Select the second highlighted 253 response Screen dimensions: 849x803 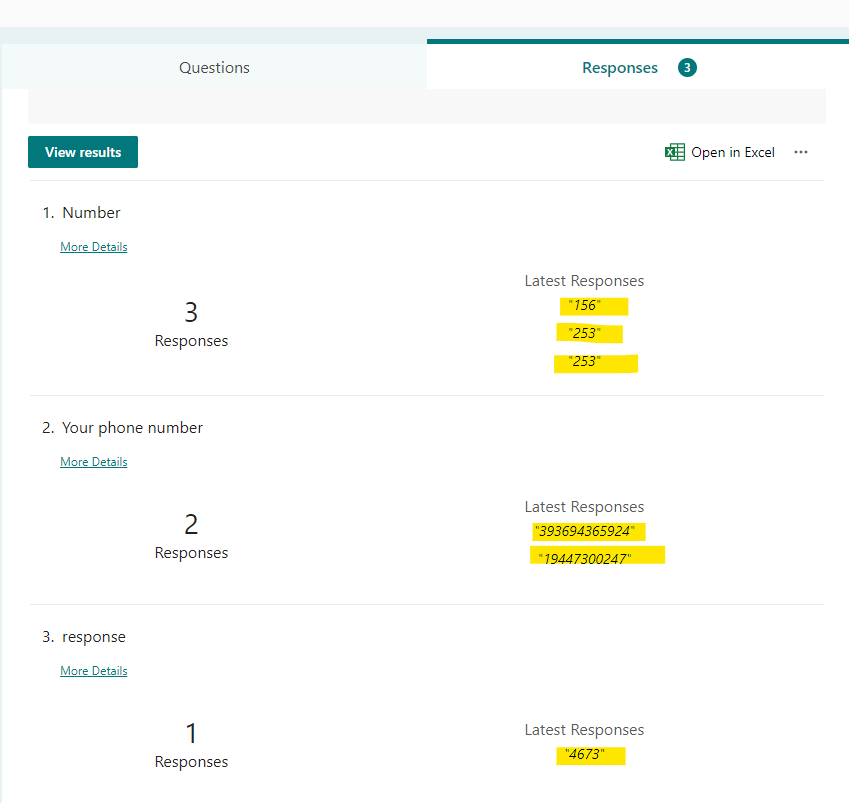pos(595,363)
